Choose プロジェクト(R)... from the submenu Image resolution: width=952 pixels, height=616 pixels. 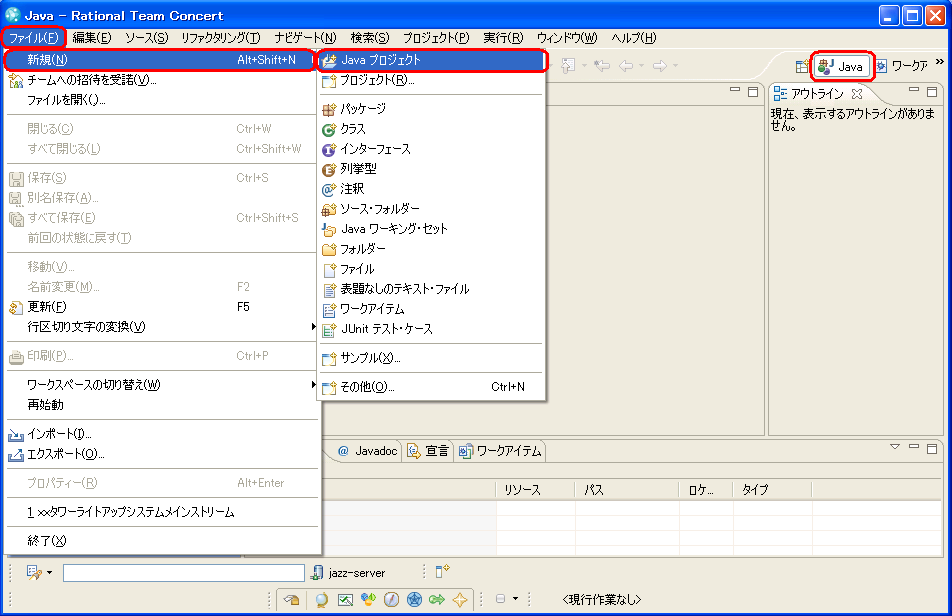pyautogui.click(x=431, y=80)
